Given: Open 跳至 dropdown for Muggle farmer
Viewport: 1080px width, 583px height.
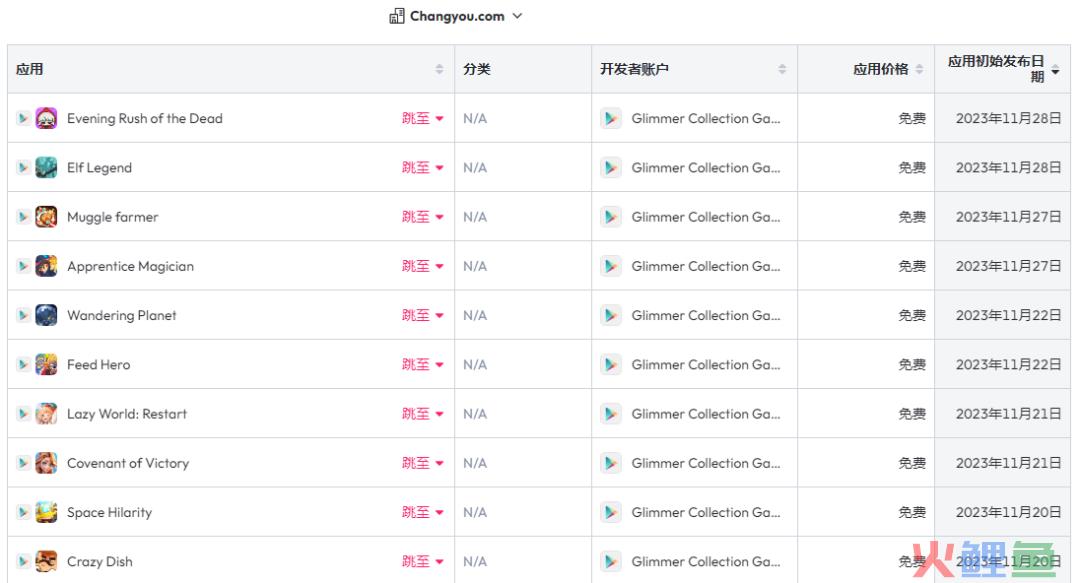Looking at the screenshot, I should pos(422,216).
